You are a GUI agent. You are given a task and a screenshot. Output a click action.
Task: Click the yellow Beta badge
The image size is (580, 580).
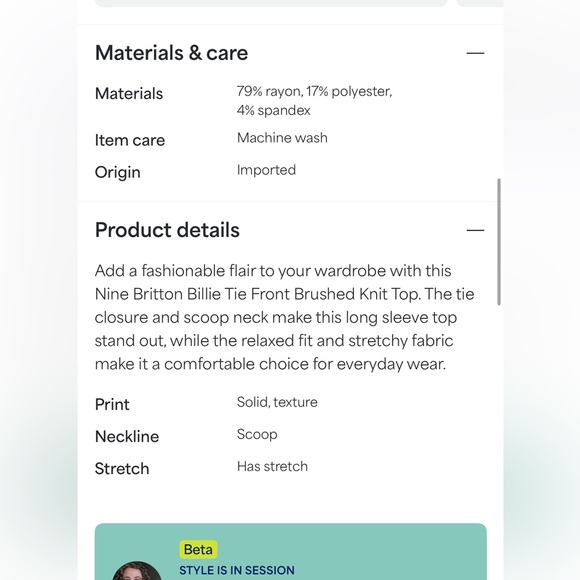pyautogui.click(x=198, y=550)
